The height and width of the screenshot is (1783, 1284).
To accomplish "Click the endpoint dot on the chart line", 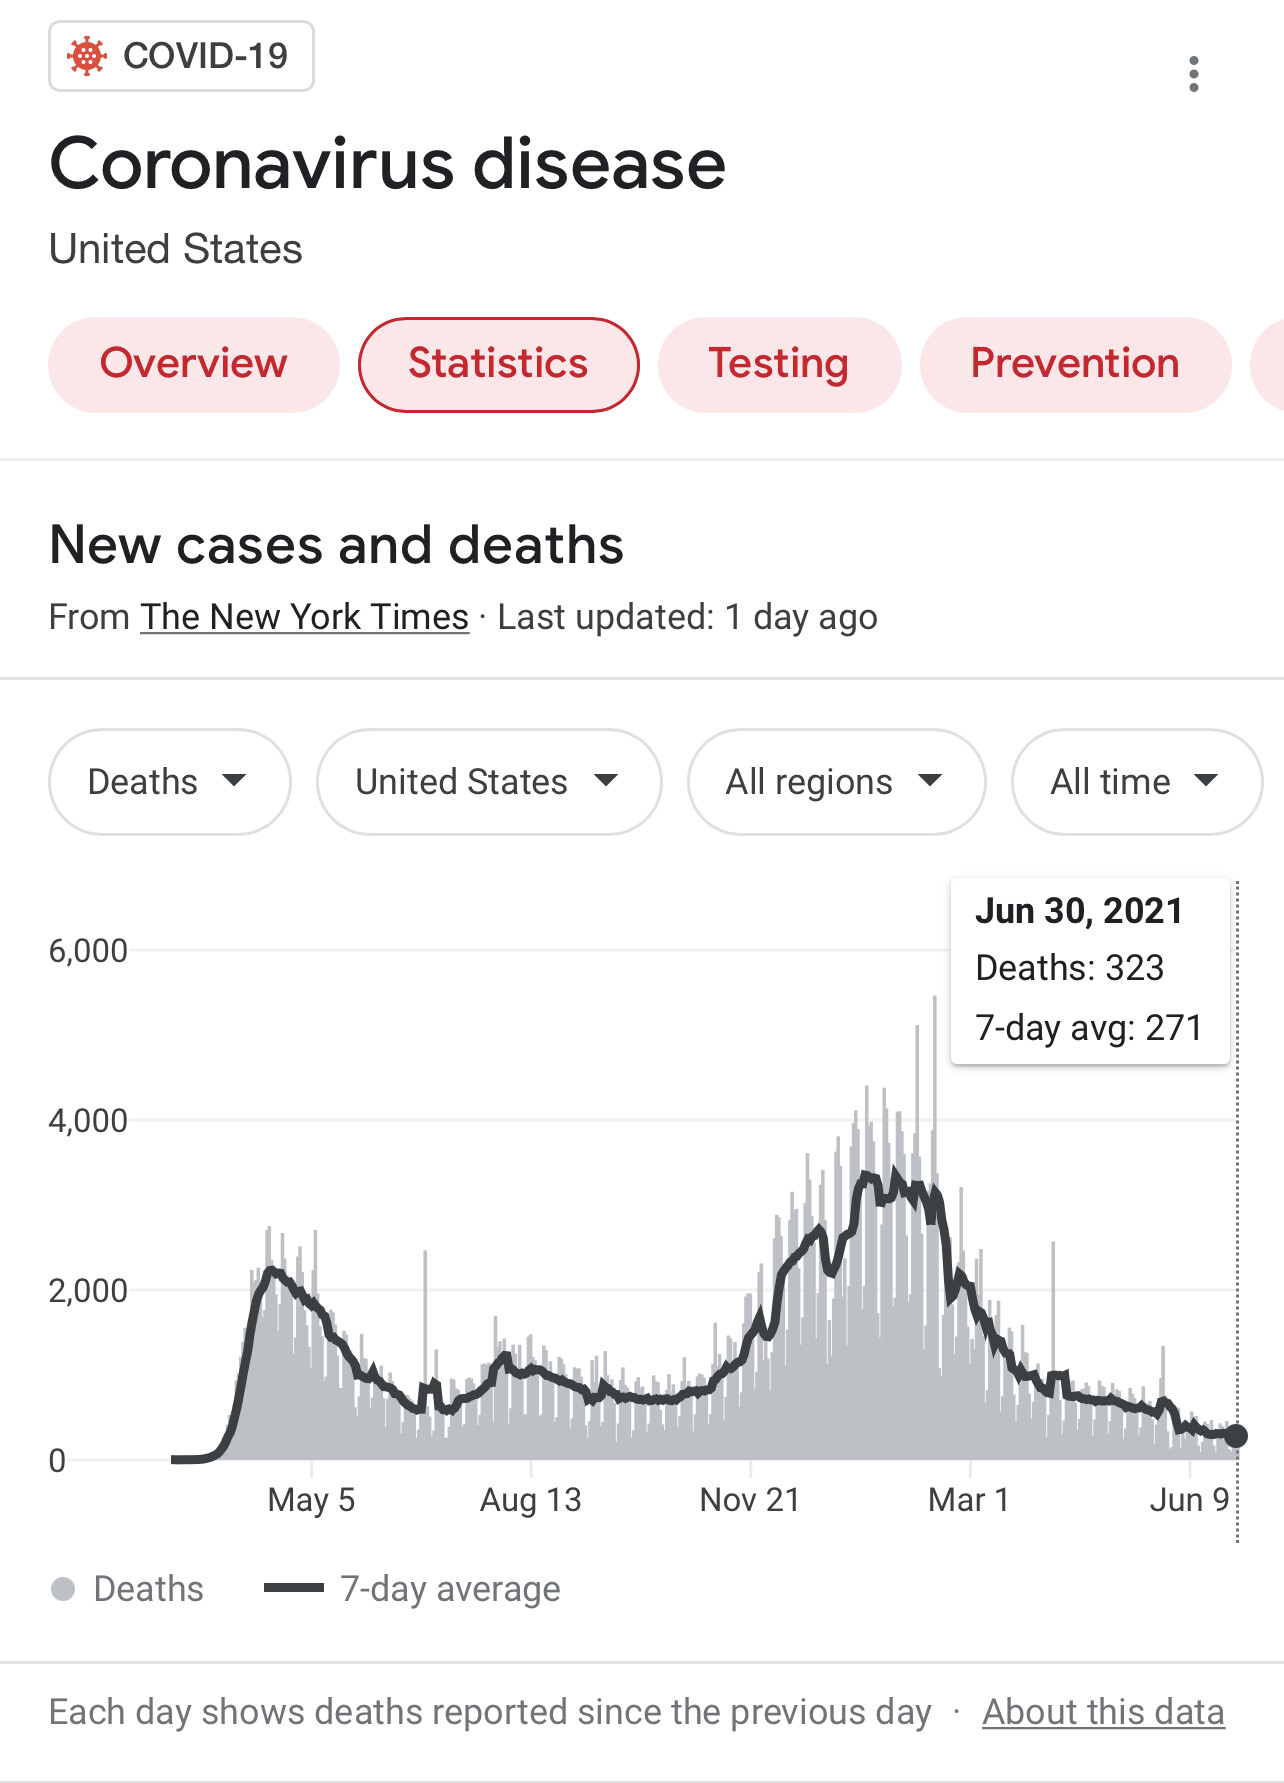I will pos(1236,1436).
